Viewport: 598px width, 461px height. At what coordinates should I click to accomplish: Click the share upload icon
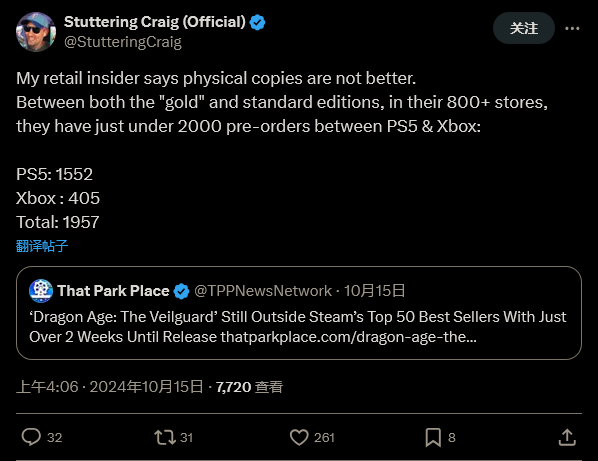click(567, 437)
